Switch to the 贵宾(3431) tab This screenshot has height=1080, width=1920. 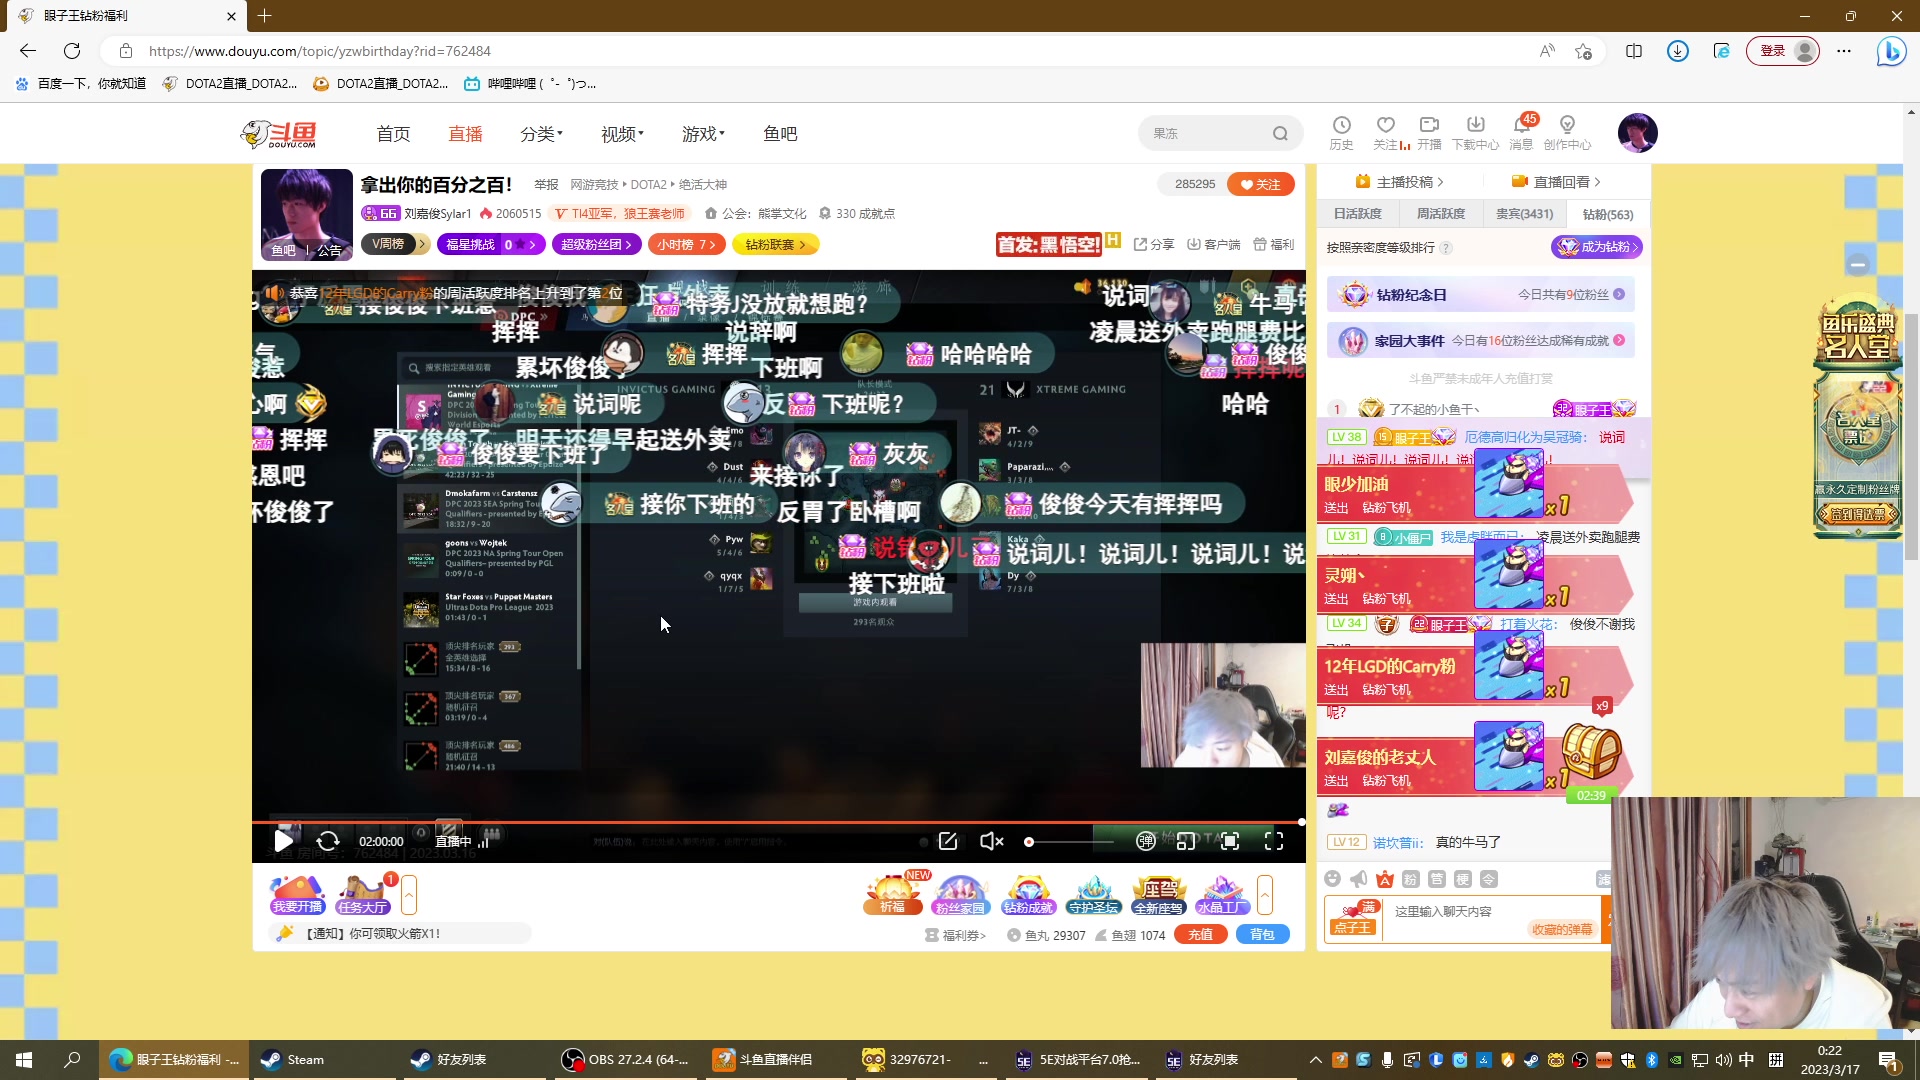point(1524,214)
